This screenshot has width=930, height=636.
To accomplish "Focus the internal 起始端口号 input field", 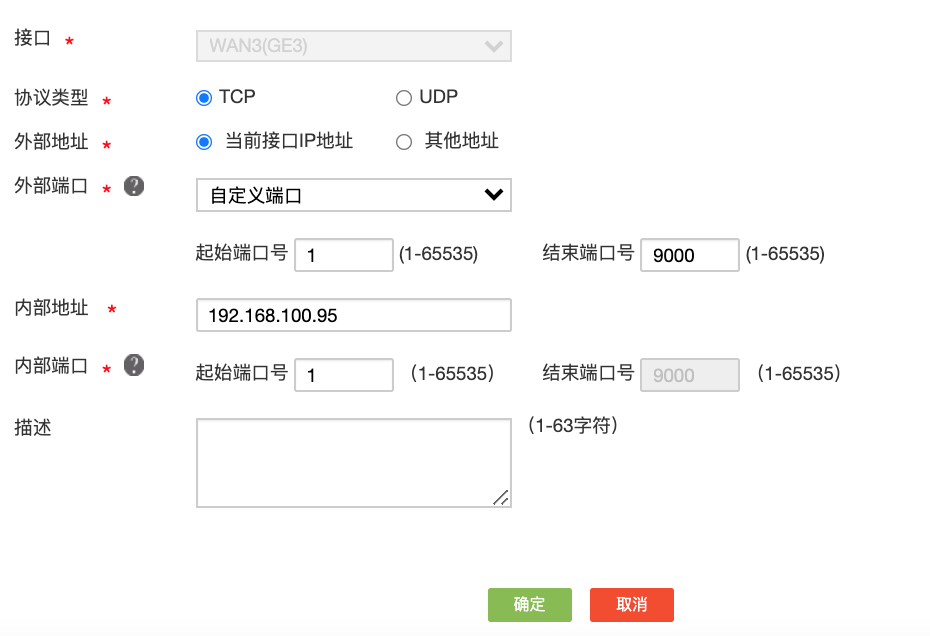I will point(345,375).
